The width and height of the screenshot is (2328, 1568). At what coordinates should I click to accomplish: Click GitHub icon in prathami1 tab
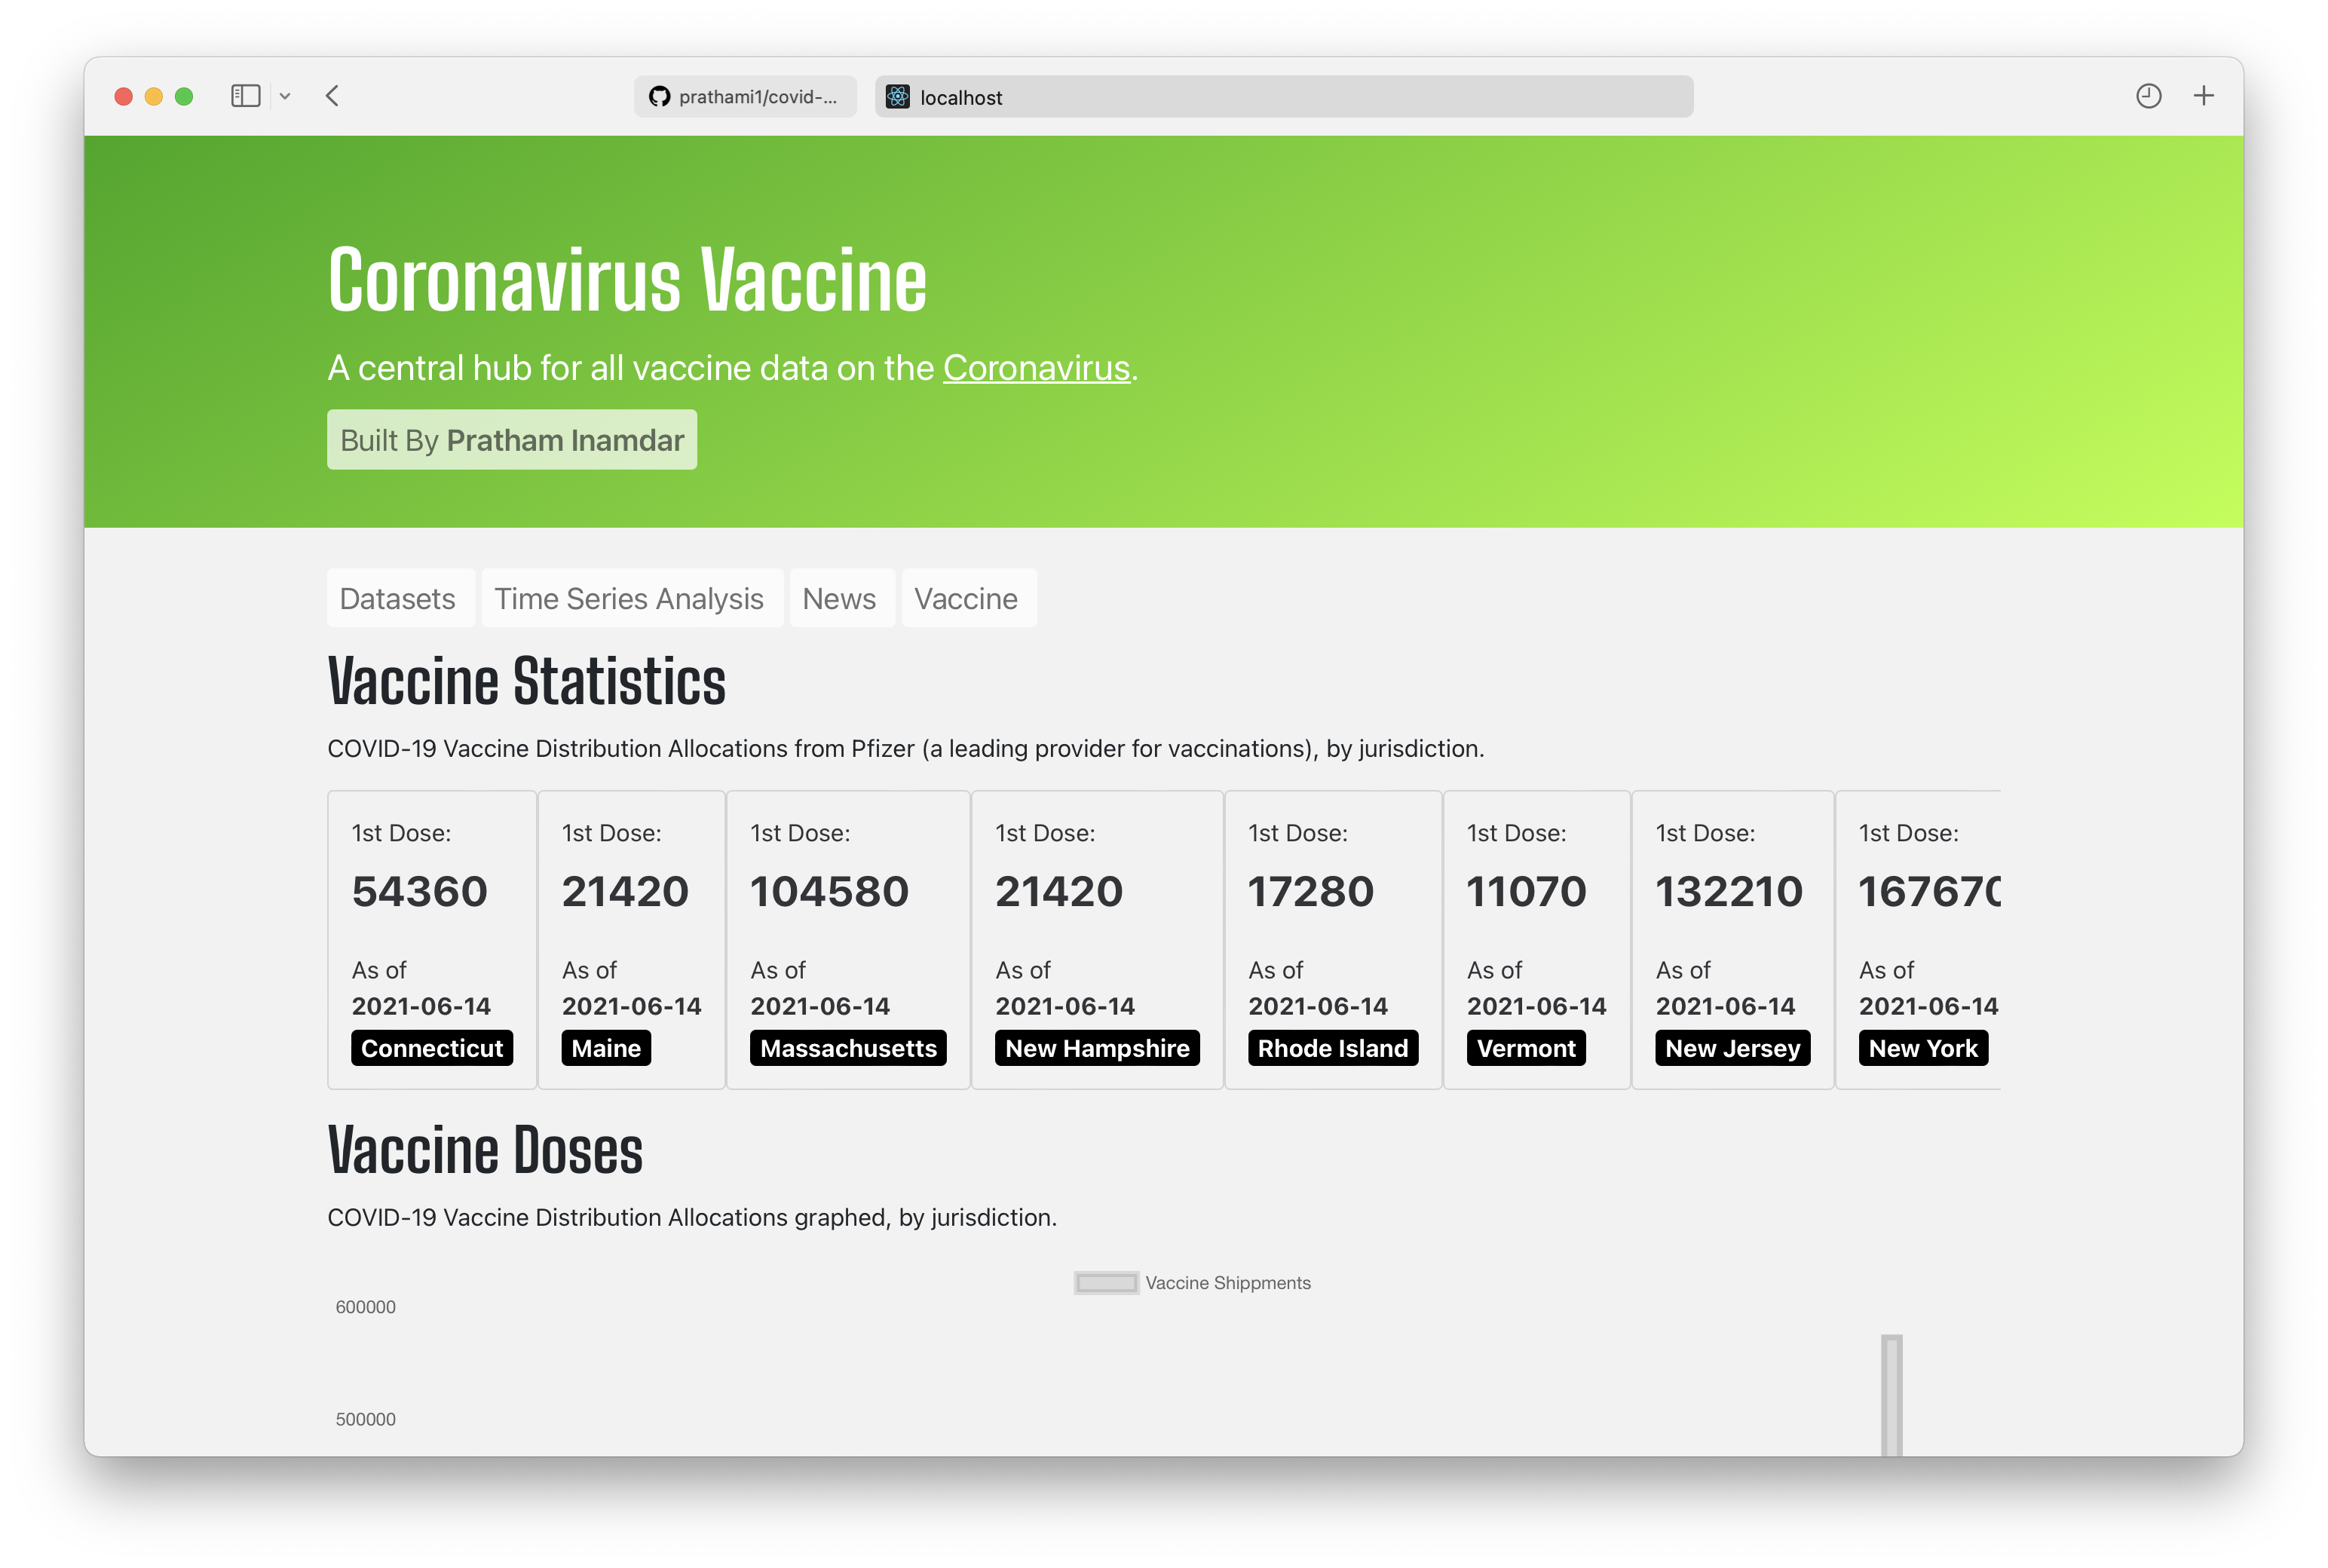[659, 97]
